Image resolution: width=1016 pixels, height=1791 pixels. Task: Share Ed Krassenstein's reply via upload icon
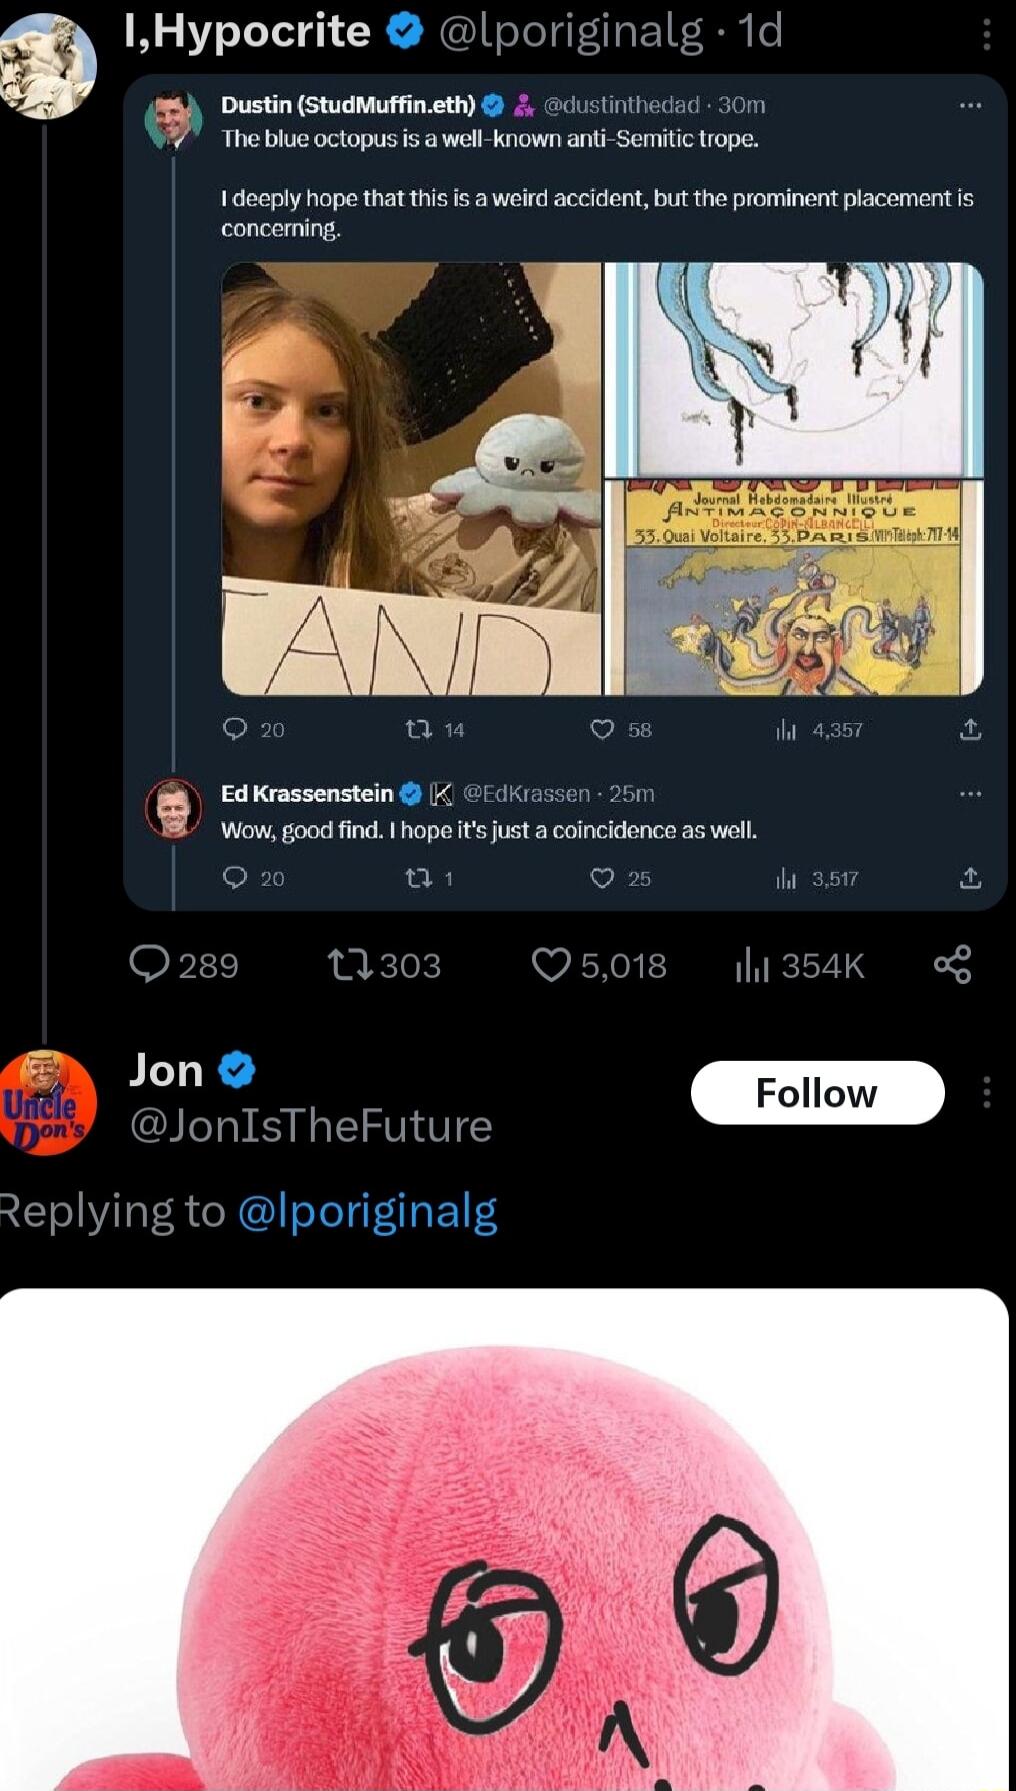[970, 879]
